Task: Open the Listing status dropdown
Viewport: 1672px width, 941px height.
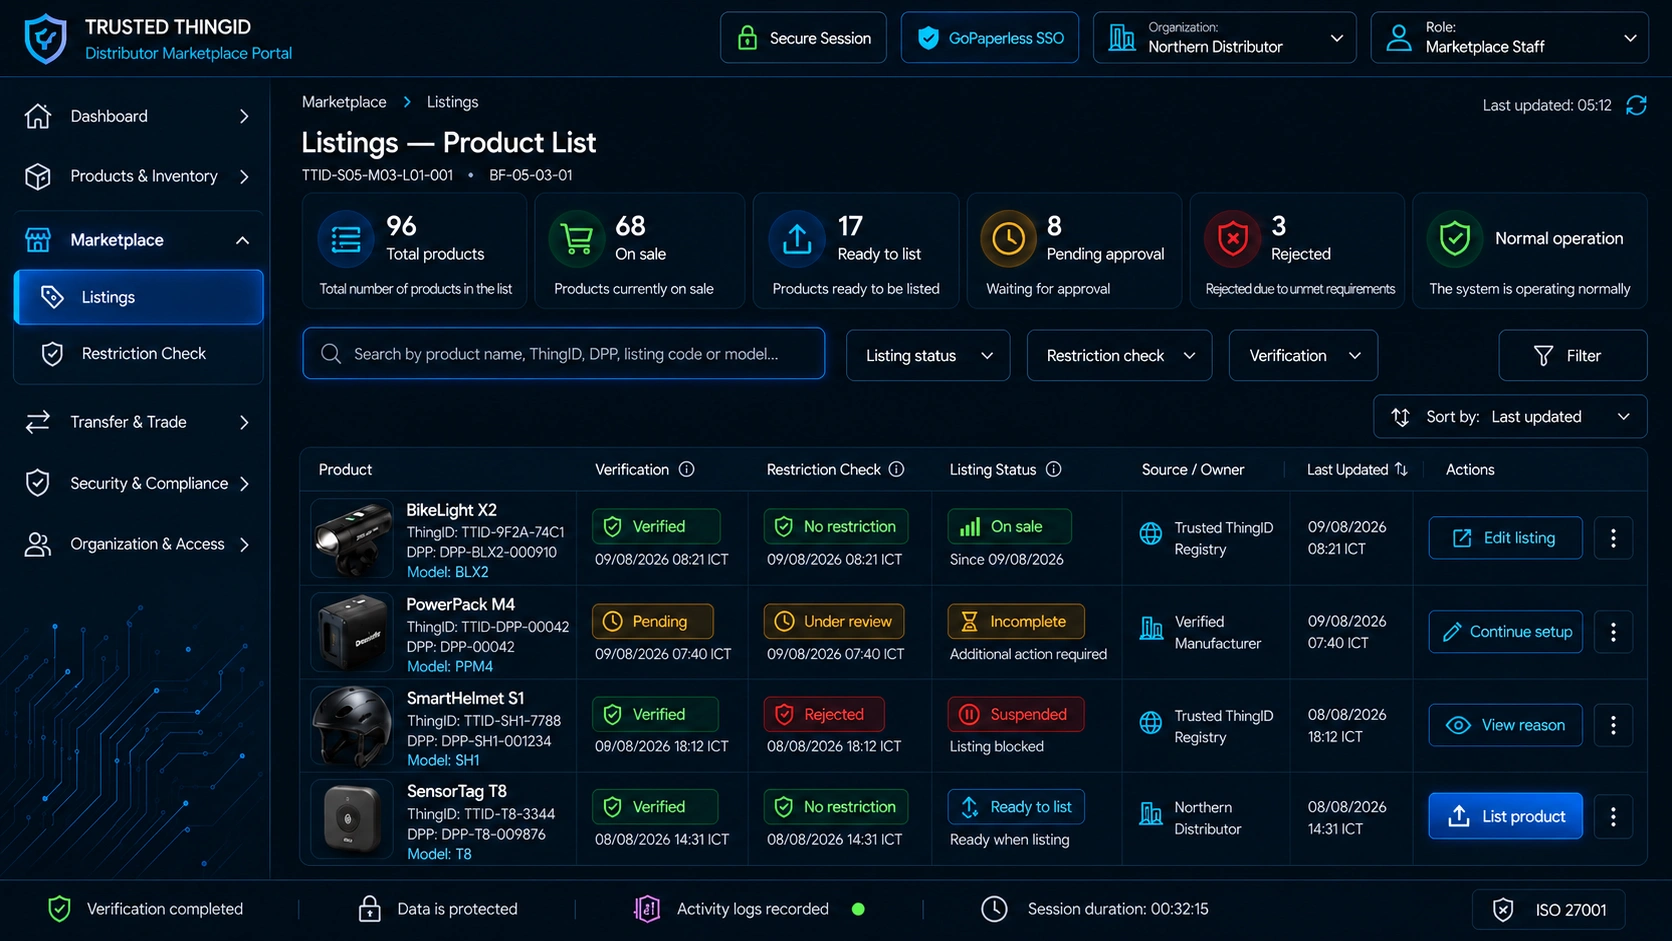Action: click(x=928, y=356)
